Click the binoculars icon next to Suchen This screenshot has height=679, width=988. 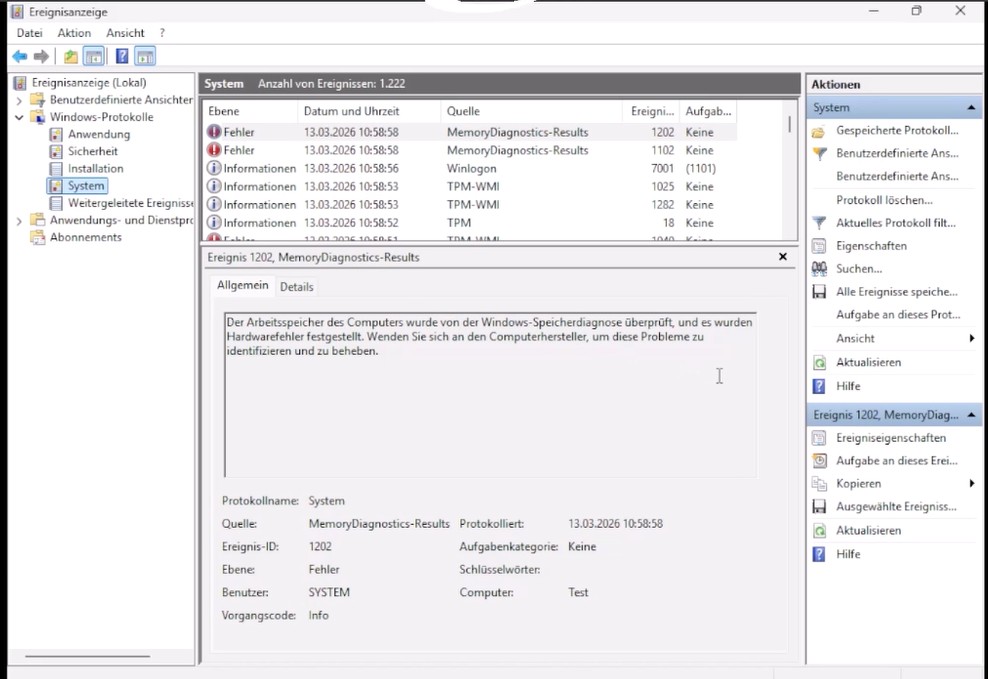819,269
